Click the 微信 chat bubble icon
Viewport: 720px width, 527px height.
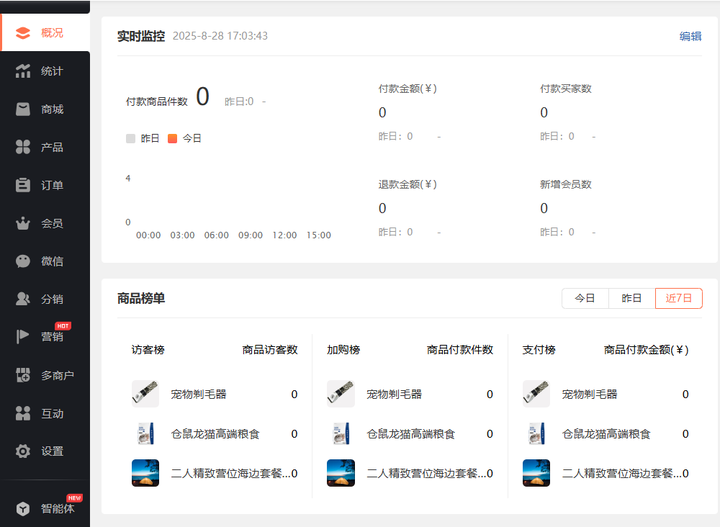[x=23, y=261]
